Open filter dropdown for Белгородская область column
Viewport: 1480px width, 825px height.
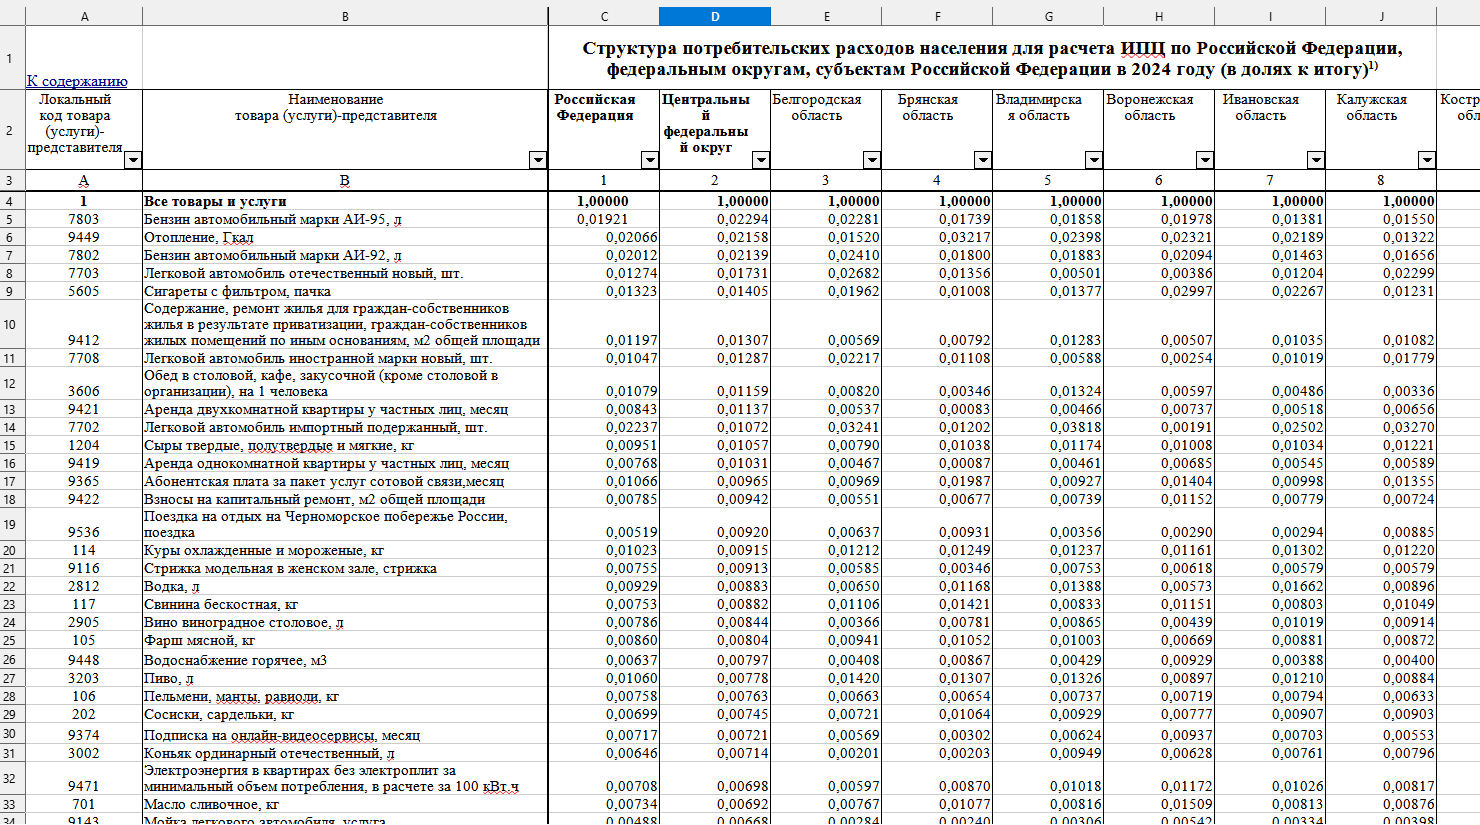click(872, 160)
